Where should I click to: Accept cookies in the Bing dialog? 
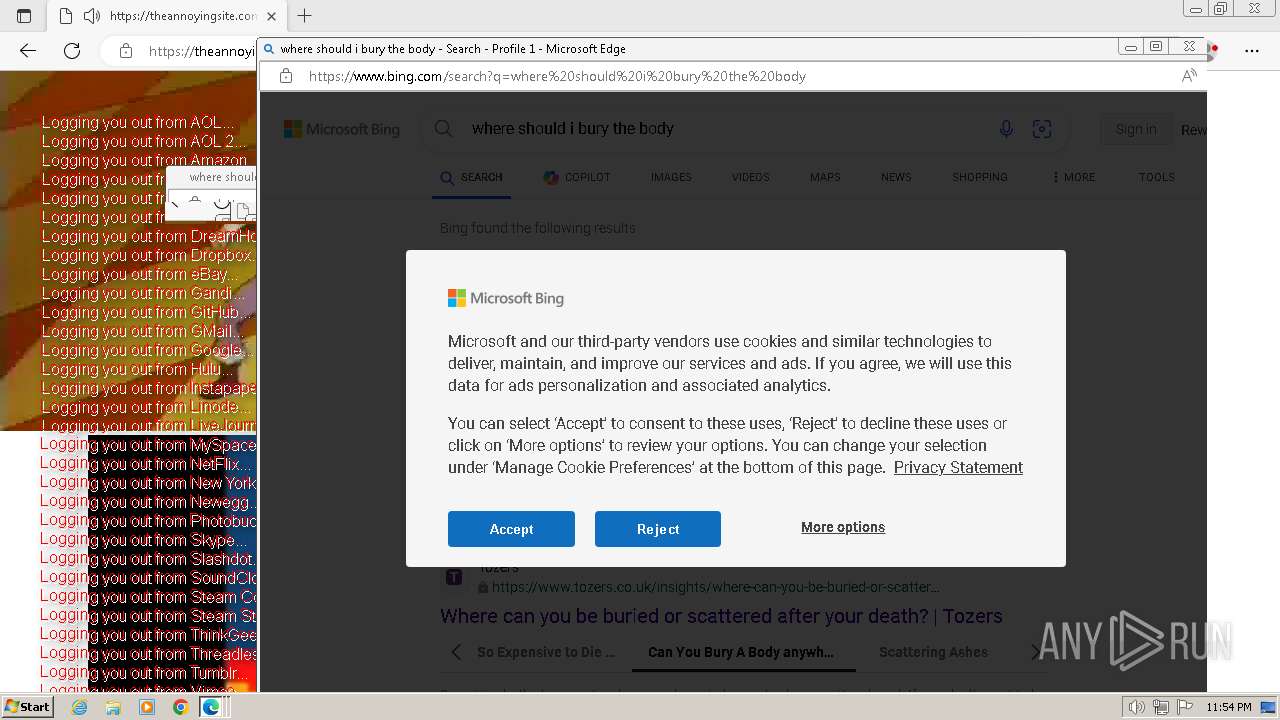pos(511,529)
